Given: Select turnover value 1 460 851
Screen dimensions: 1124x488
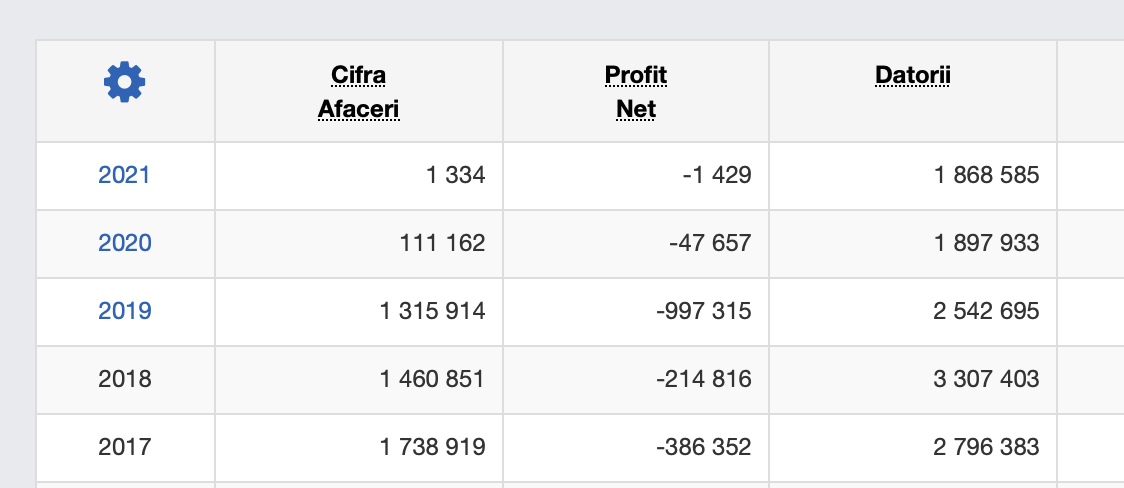Looking at the screenshot, I should 432,379.
